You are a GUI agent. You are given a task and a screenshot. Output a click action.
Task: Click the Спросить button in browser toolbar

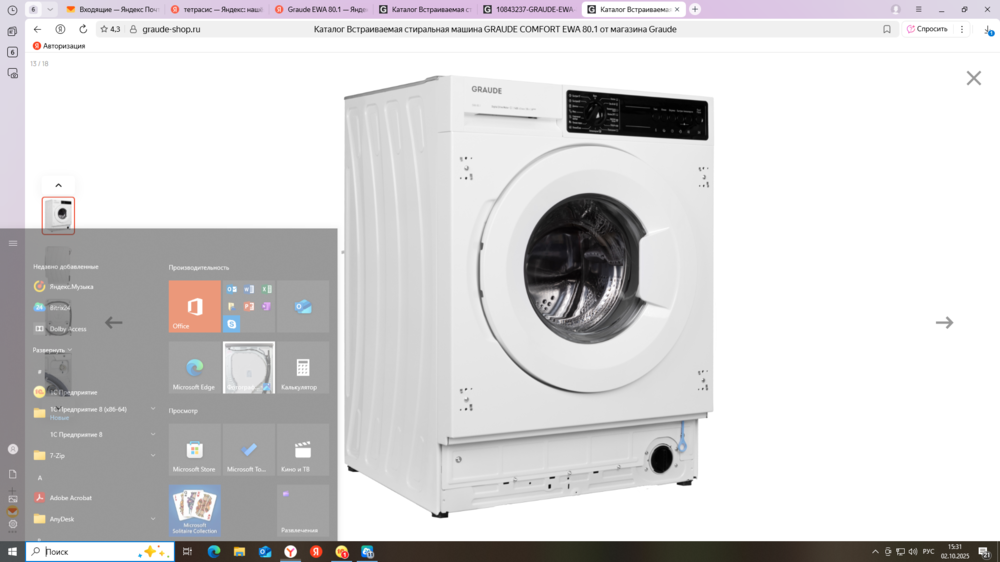[927, 29]
